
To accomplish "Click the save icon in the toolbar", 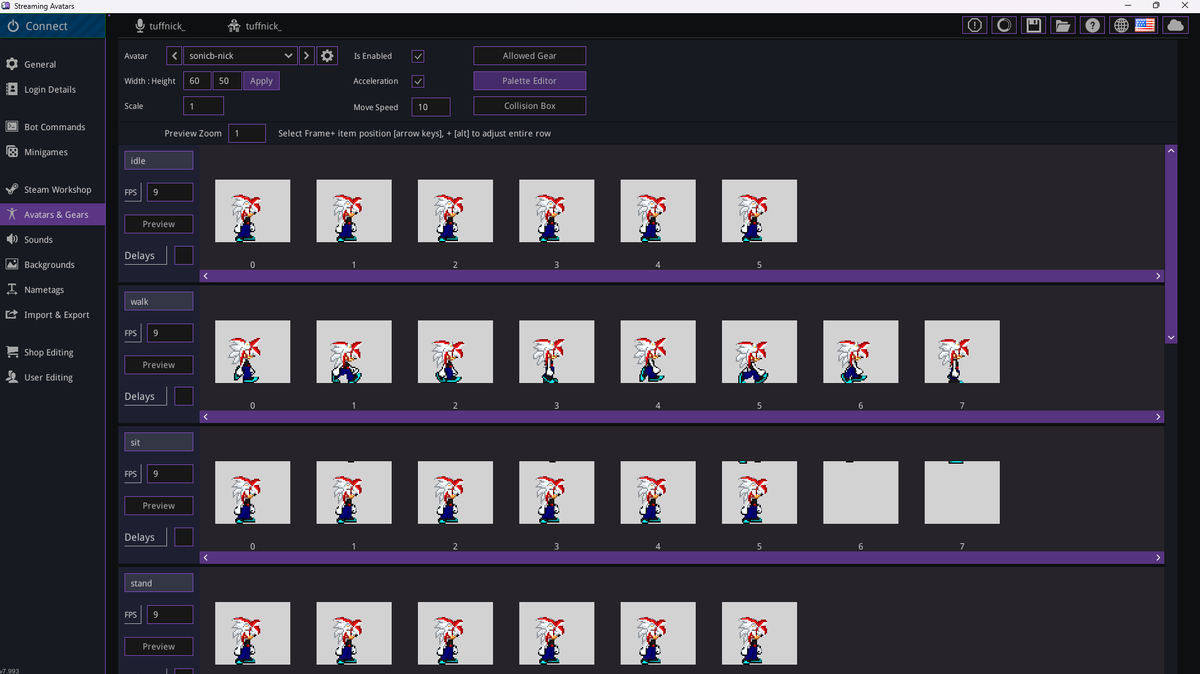I will pyautogui.click(x=1033, y=25).
